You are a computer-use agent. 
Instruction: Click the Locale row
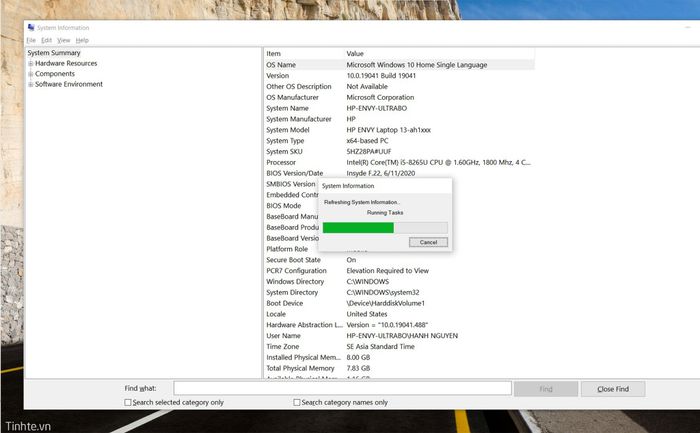399,314
